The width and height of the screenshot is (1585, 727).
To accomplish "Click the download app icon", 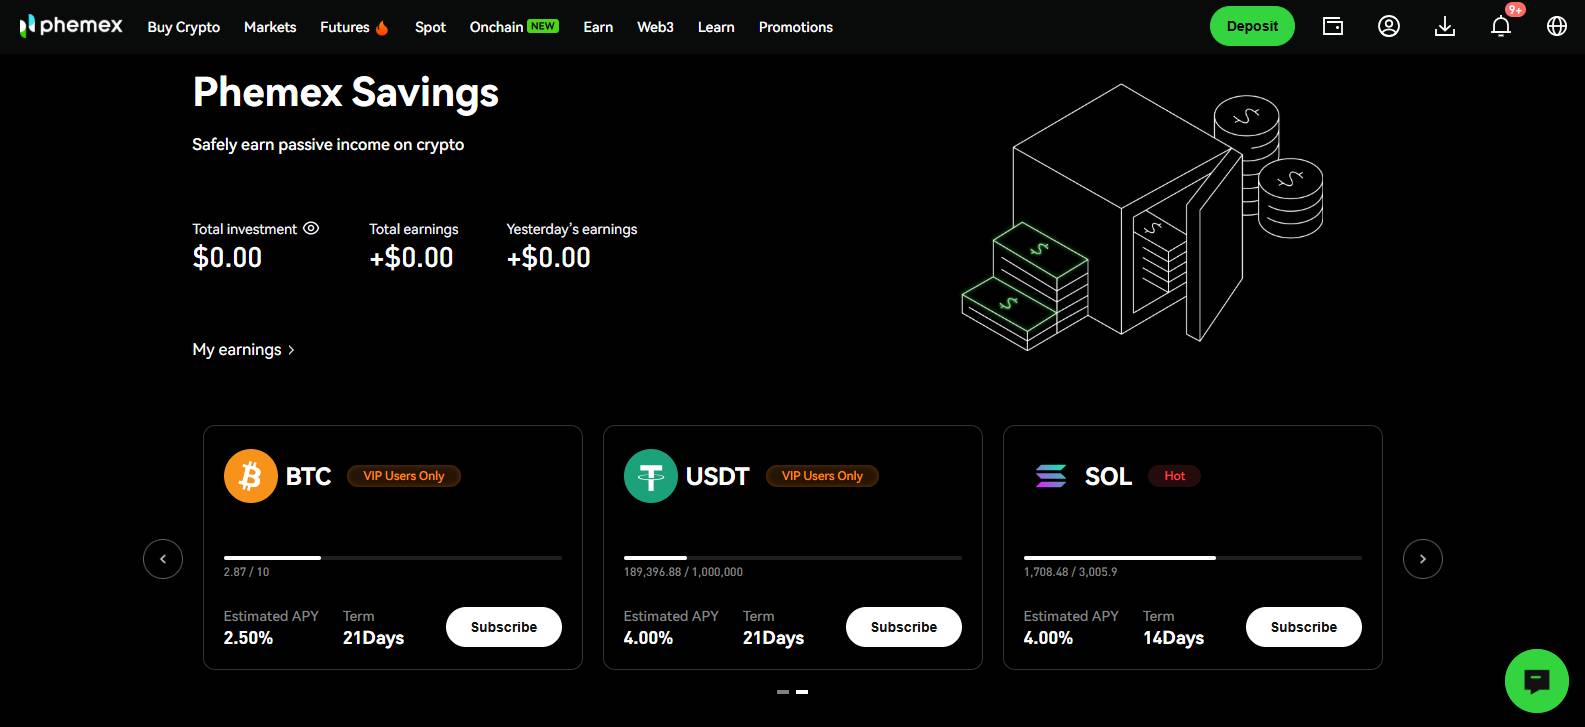I will click(x=1445, y=26).
